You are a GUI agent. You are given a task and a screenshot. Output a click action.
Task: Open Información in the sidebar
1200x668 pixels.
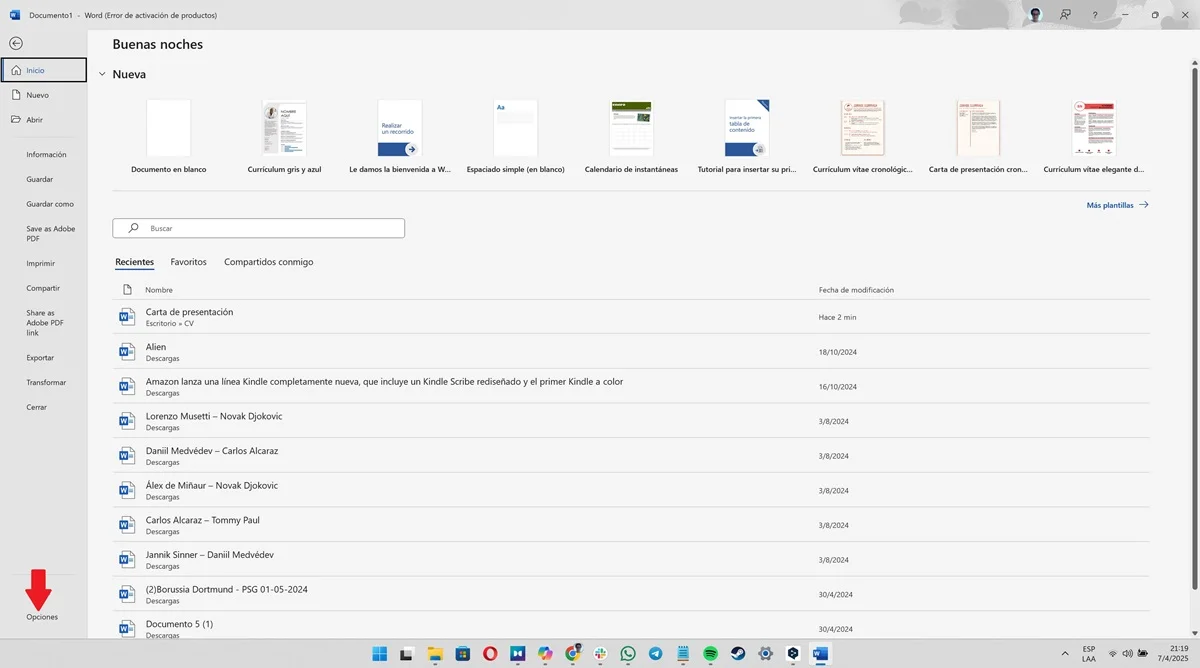click(46, 155)
